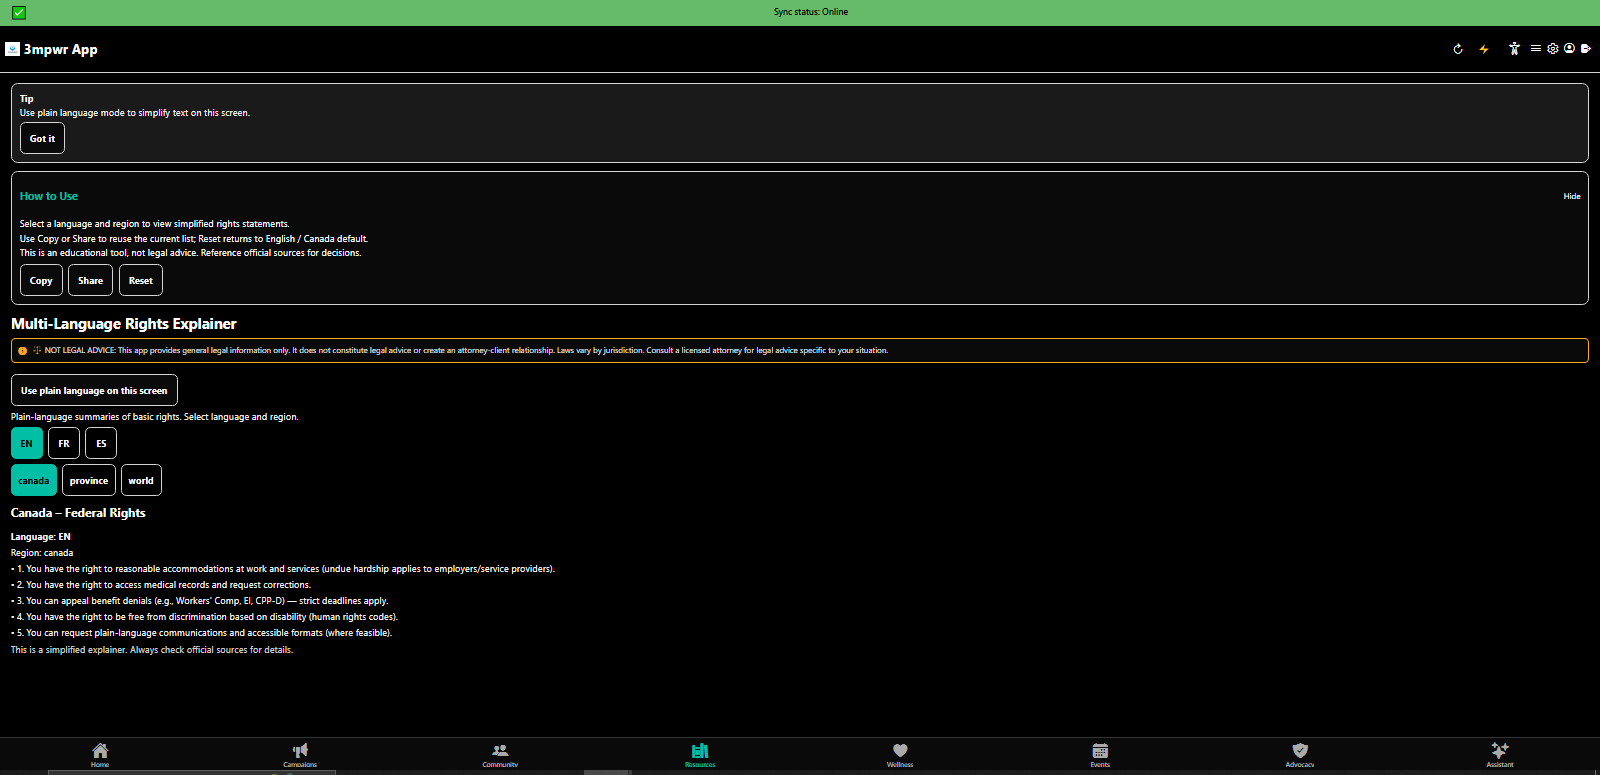Open the Campaigns tab with megaphone icon

[x=300, y=754]
